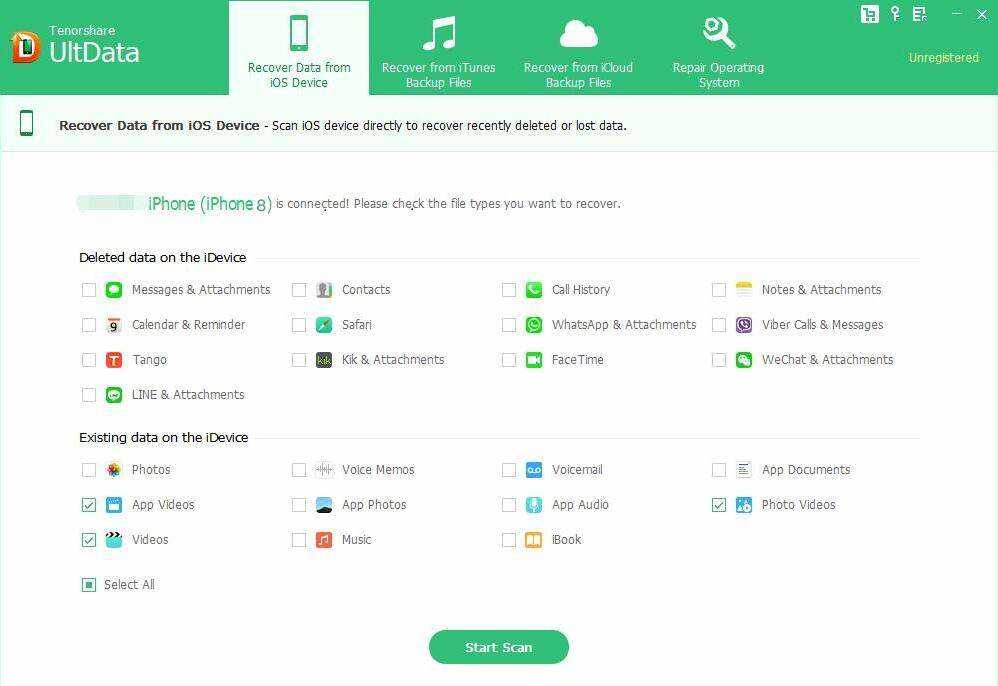Screen dimensions: 998x686
Task: Tick the Calendar & Reminder checkbox
Action: click(x=89, y=325)
